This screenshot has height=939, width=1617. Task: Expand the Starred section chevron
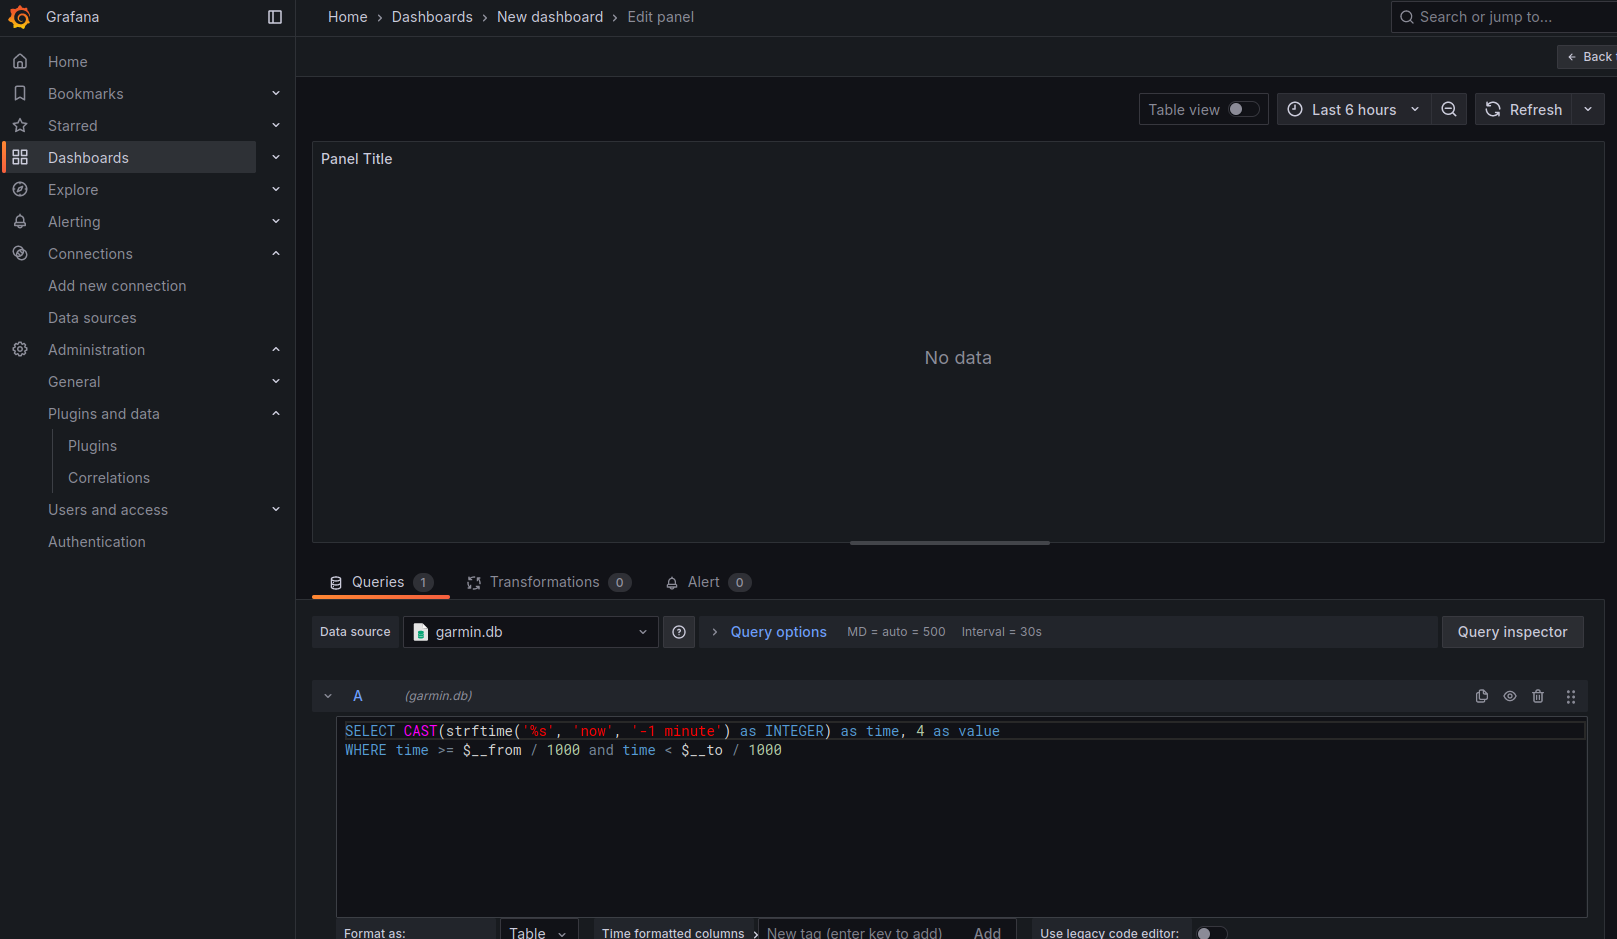pyautogui.click(x=276, y=126)
